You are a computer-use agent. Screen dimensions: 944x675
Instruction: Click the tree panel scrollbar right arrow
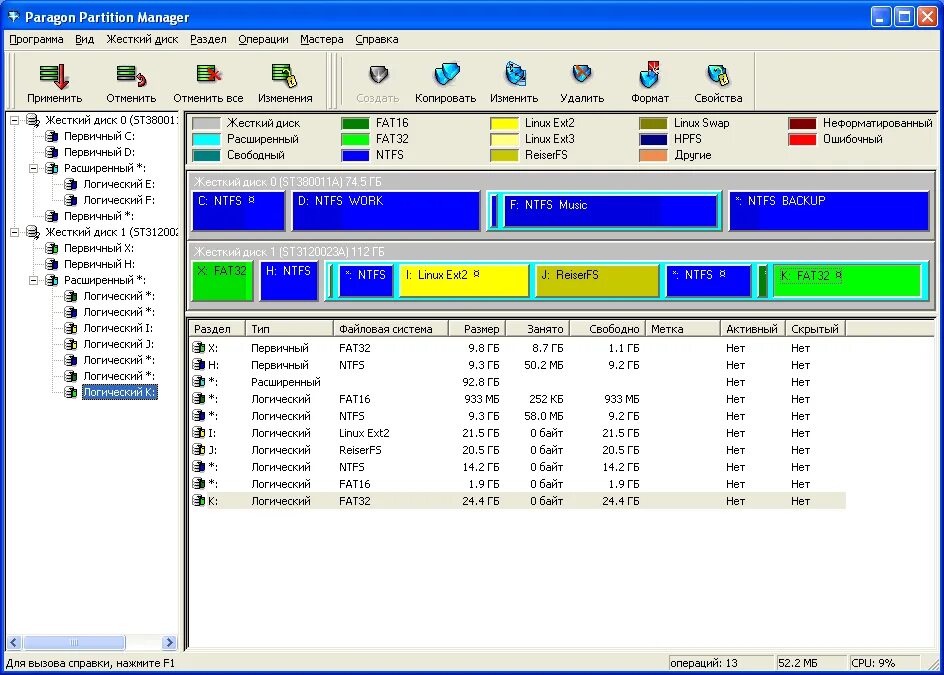click(x=169, y=642)
